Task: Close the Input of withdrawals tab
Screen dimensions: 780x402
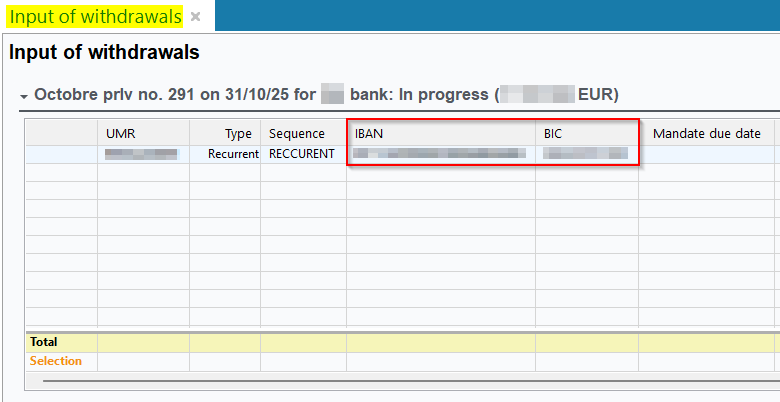Action: (196, 17)
